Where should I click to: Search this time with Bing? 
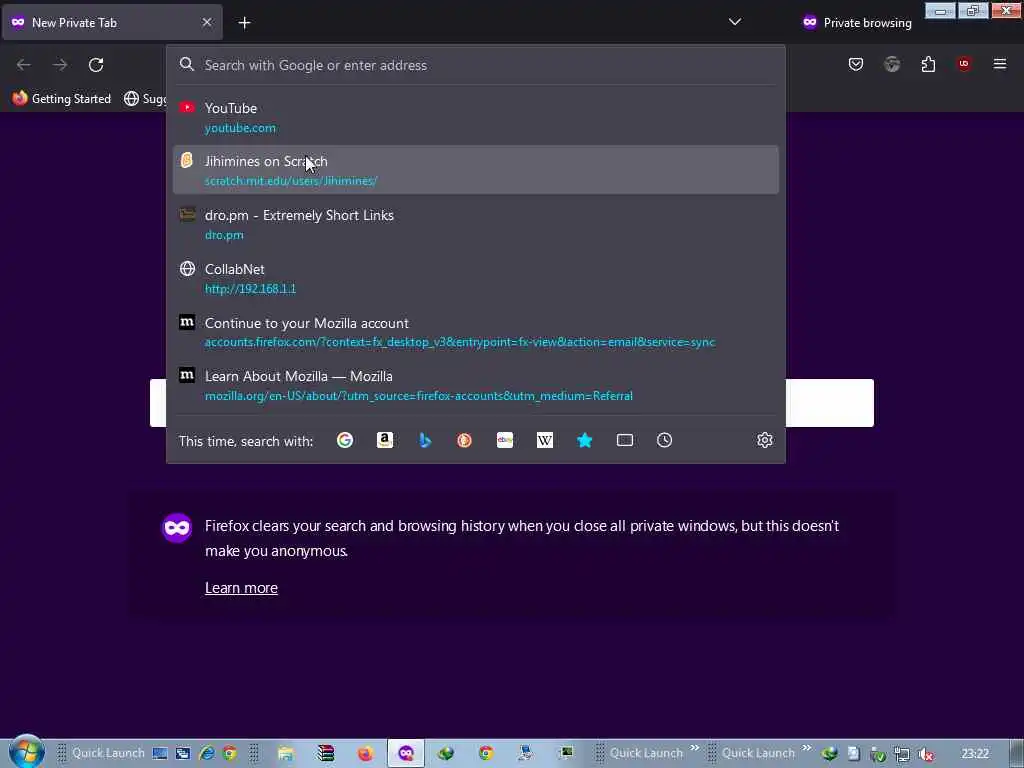pos(424,440)
